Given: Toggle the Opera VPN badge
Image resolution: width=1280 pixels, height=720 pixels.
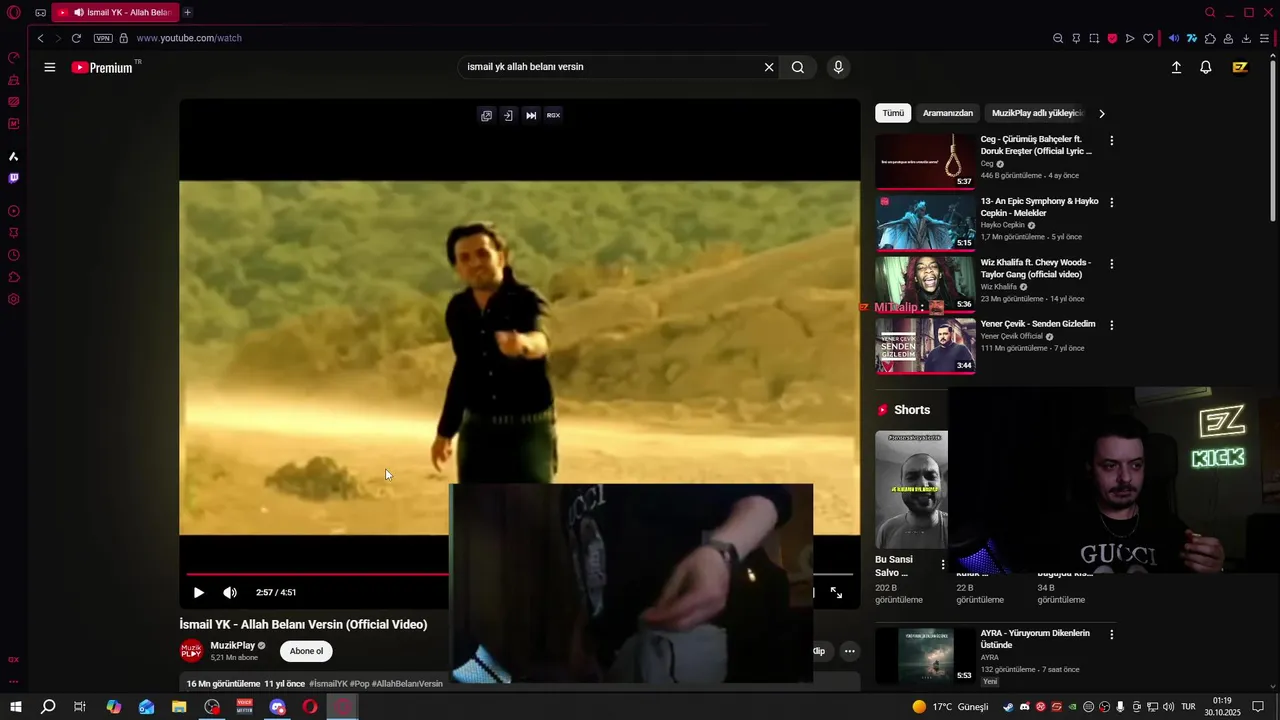Looking at the screenshot, I should tap(103, 38).
